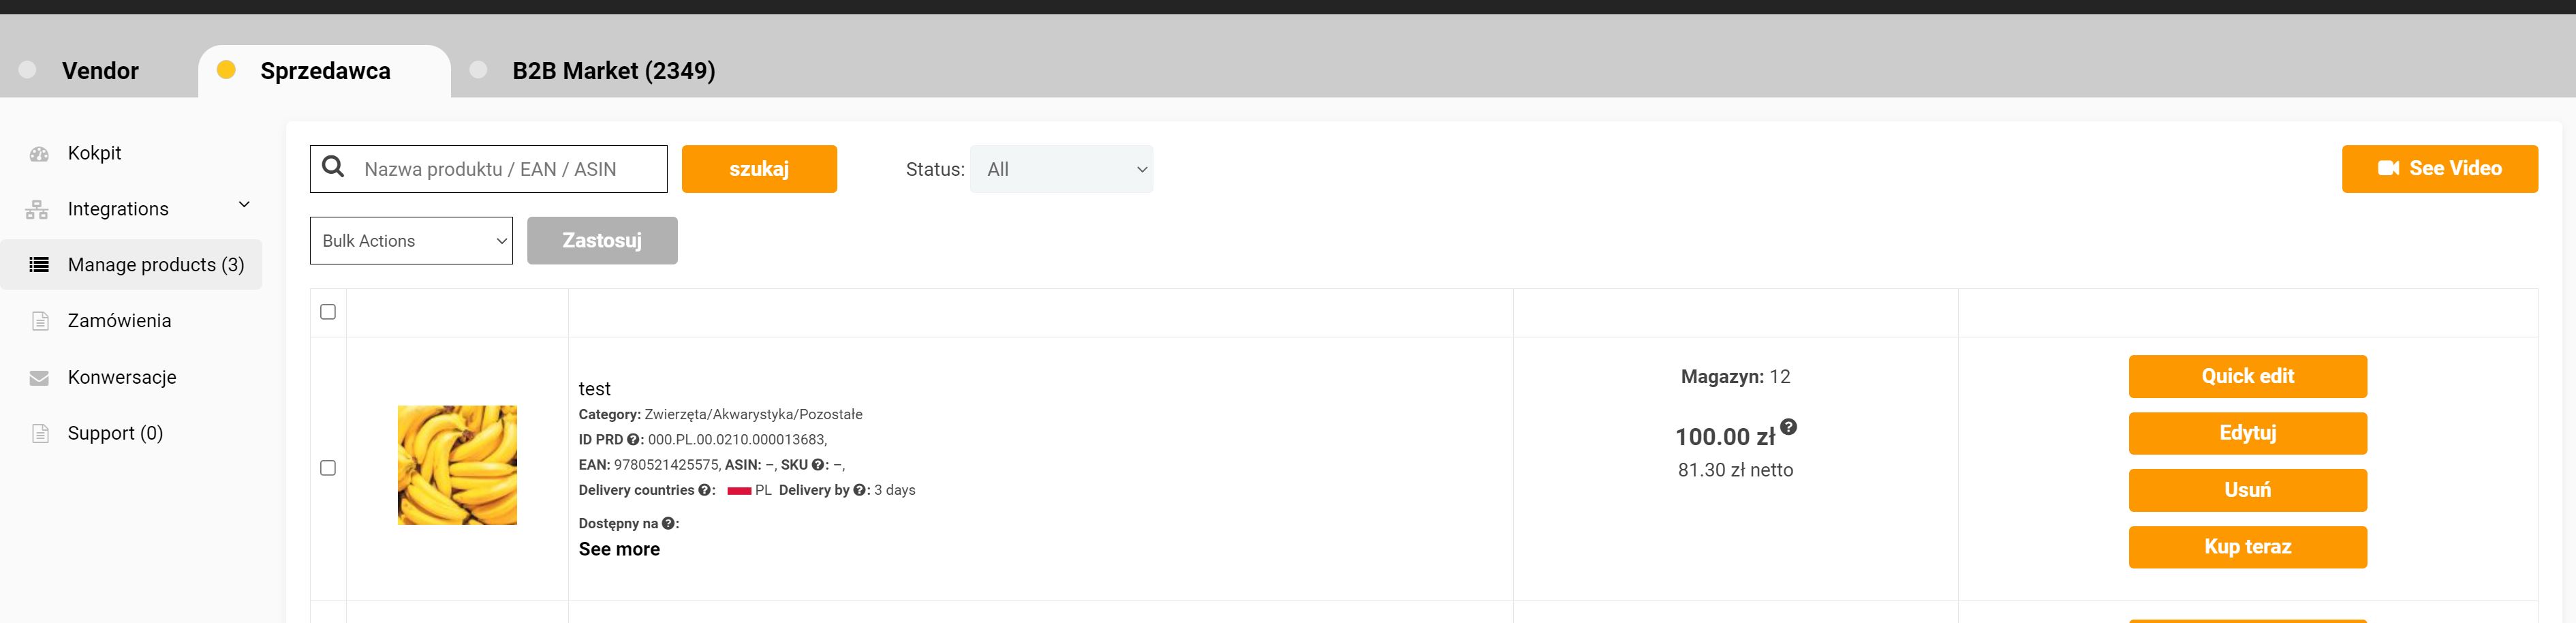Screen dimensions: 2576x623
Task: Switch to the B2B Market tab
Action: tap(612, 71)
